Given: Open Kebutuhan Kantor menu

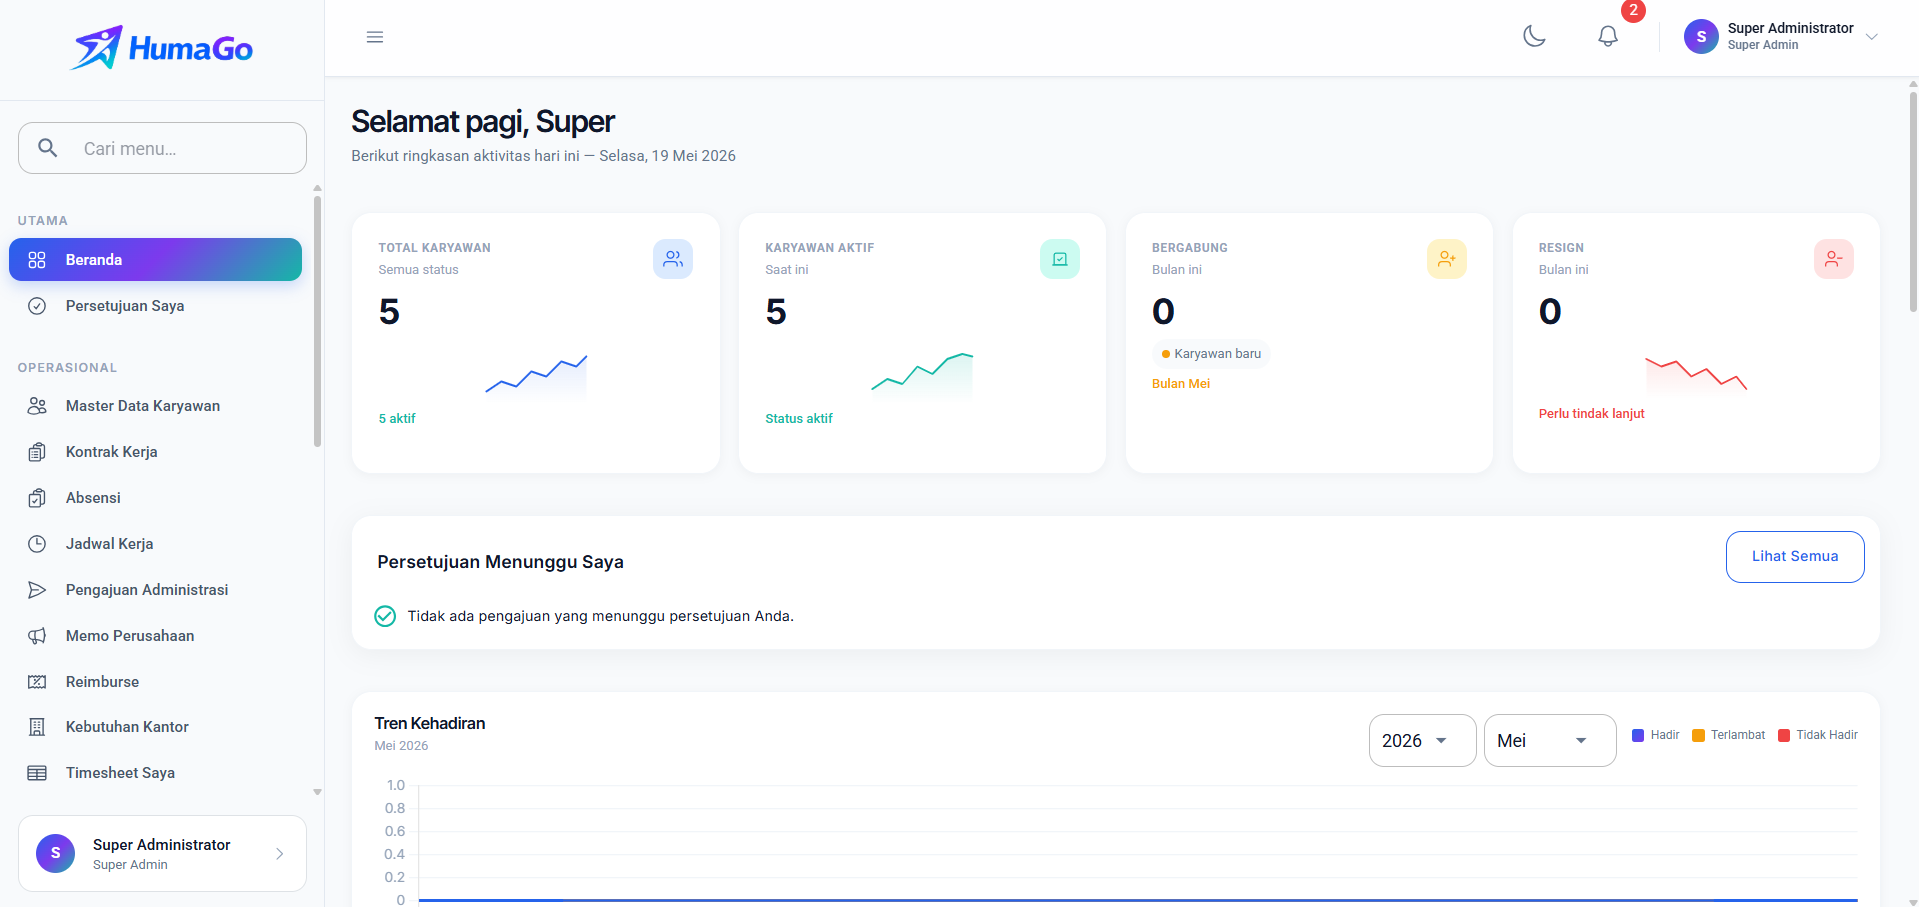Looking at the screenshot, I should 155,727.
